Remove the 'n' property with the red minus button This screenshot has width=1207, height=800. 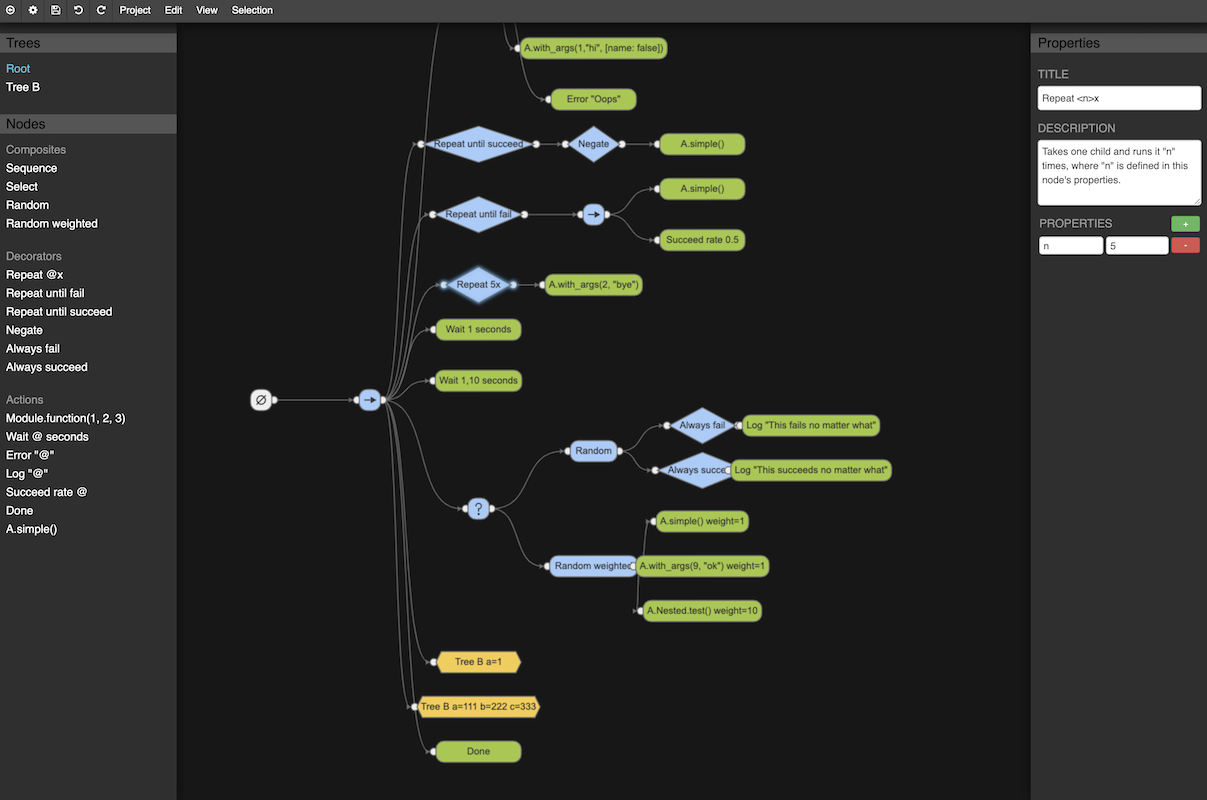pyautogui.click(x=1185, y=245)
